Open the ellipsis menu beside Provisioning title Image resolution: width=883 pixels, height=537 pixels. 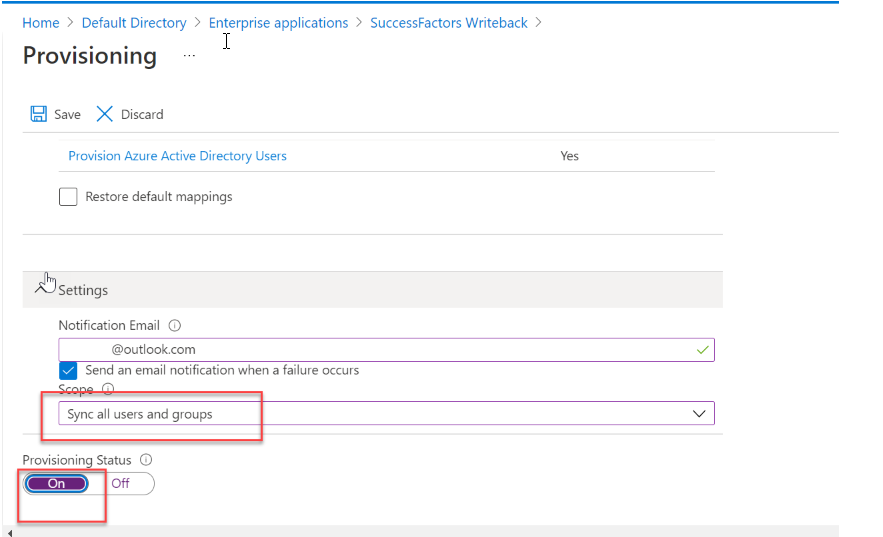(x=189, y=56)
